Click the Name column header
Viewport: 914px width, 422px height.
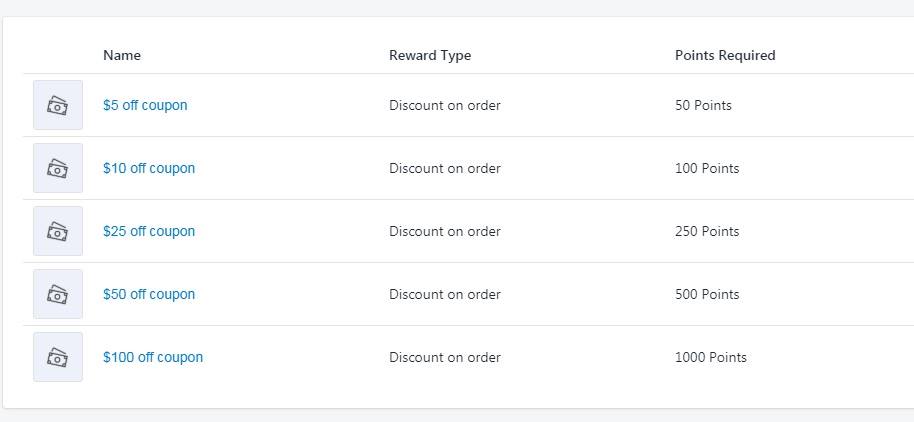point(122,55)
